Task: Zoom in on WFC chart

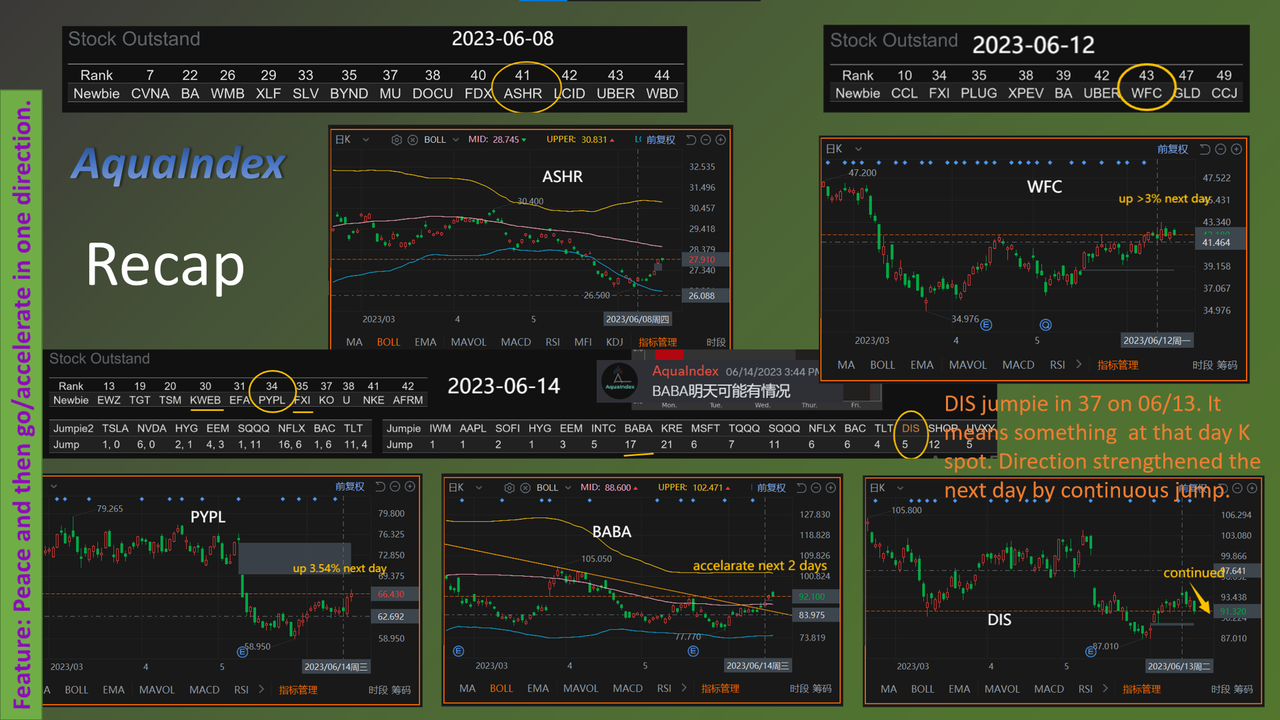Action: (x=1236, y=149)
